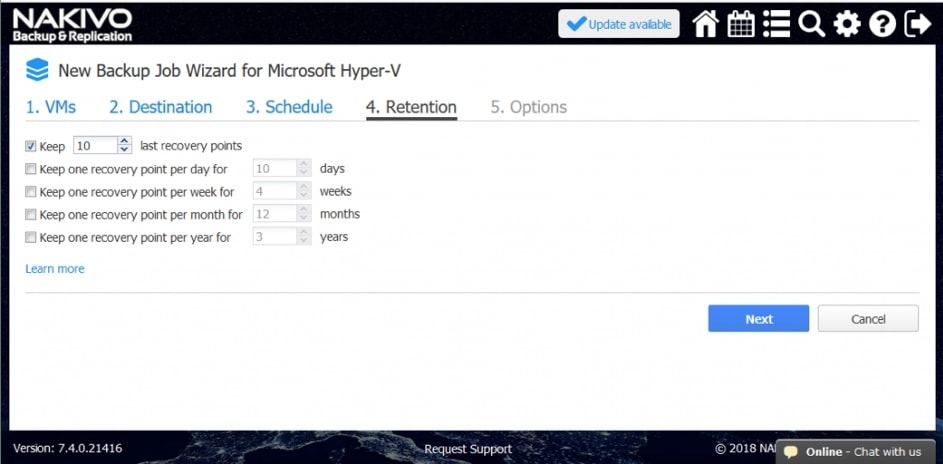Image resolution: width=943 pixels, height=464 pixels.
Task: Decrease last recovery points stepper value
Action: coord(124,150)
